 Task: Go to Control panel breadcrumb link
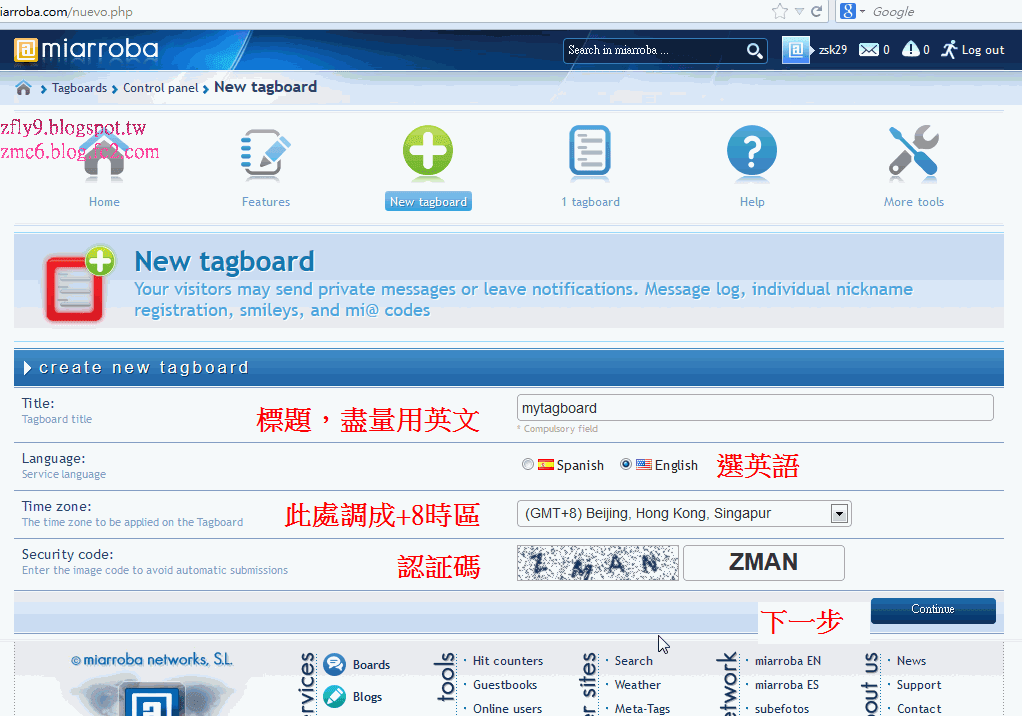[160, 88]
